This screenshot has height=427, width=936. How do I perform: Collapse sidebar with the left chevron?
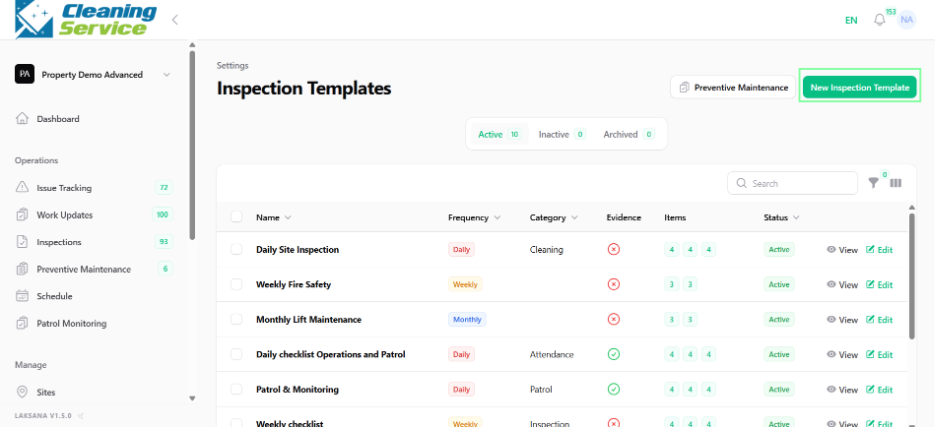coord(175,20)
